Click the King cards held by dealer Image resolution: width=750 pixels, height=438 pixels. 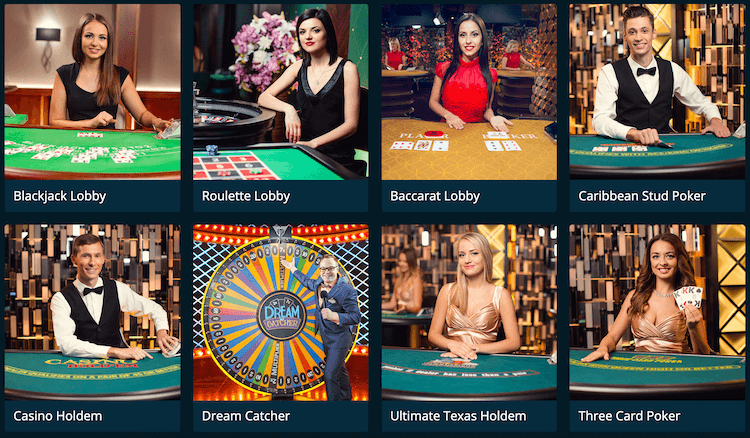tap(688, 297)
